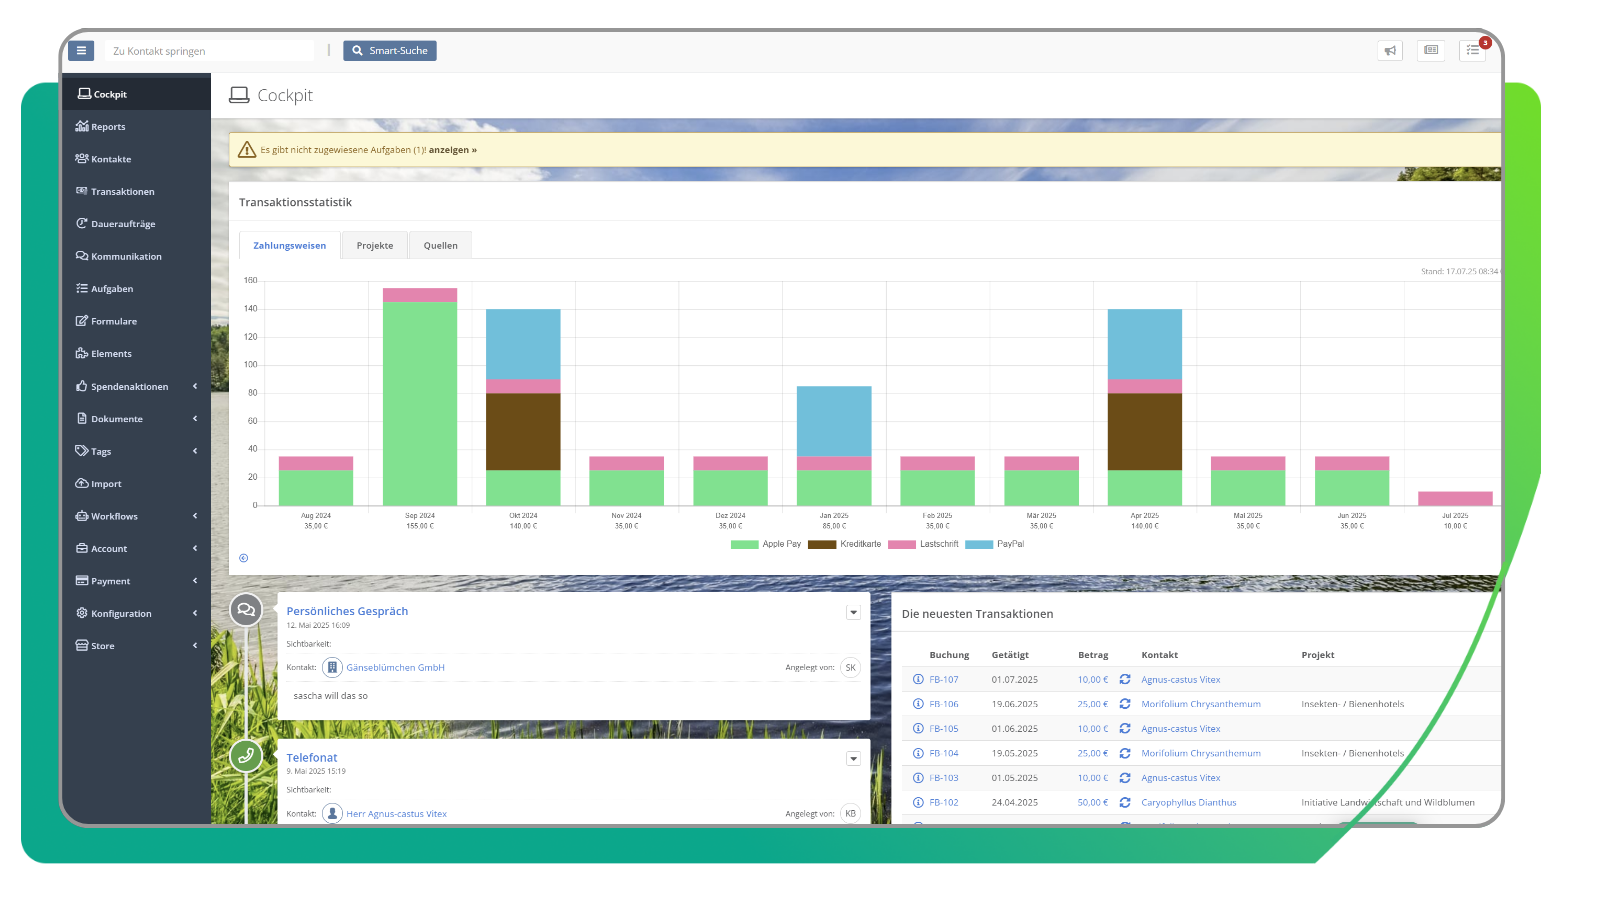1600x900 pixels.
Task: Click the SK avatar on the Gespräch card
Action: [849, 667]
